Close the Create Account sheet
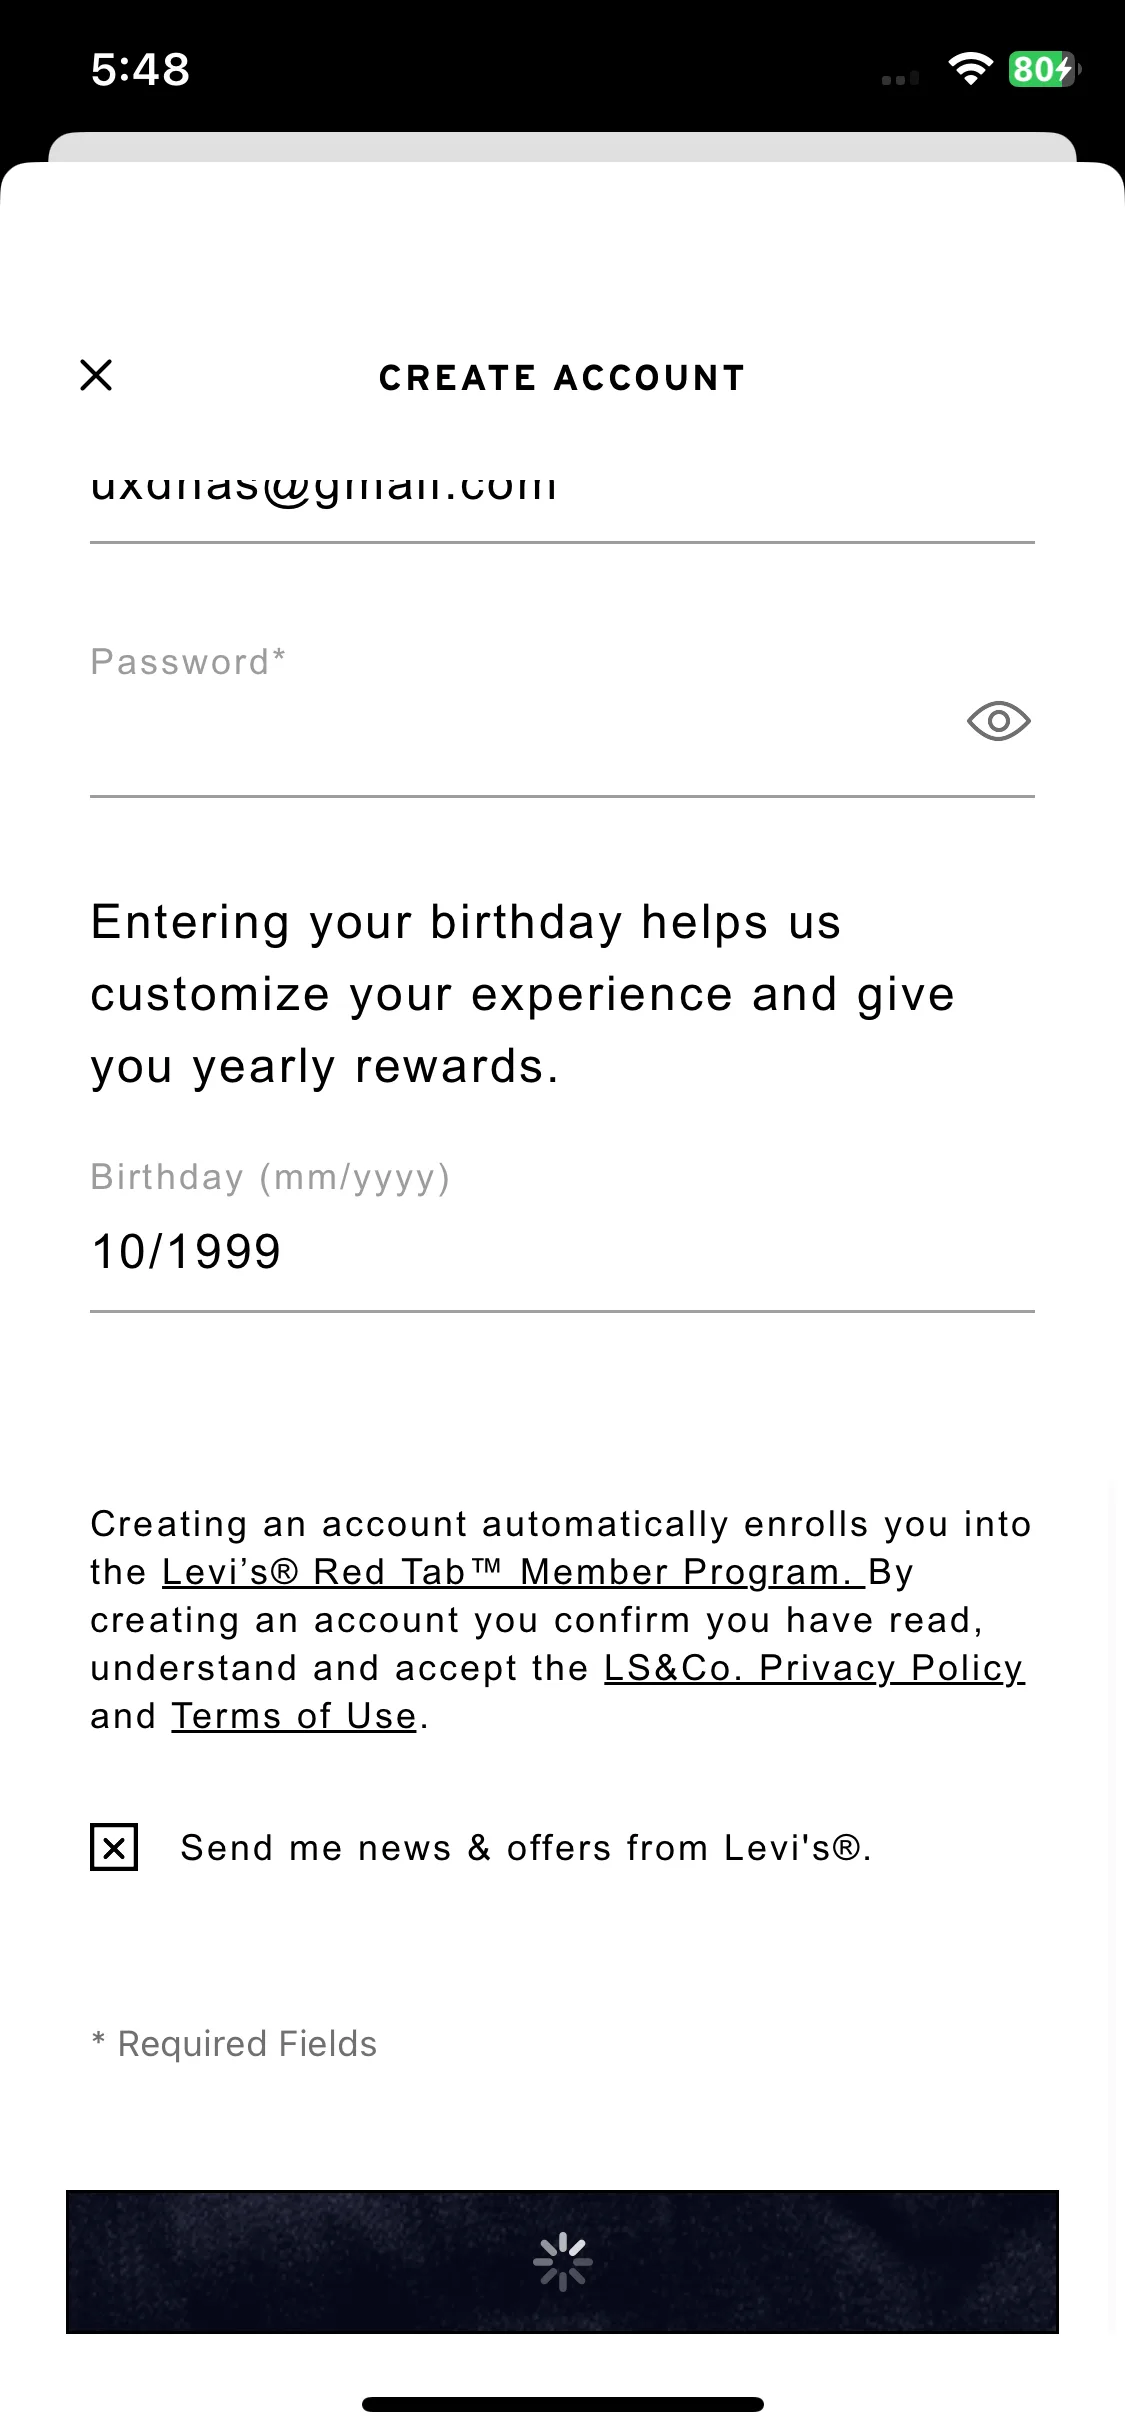The image size is (1125, 2436). tap(96, 376)
